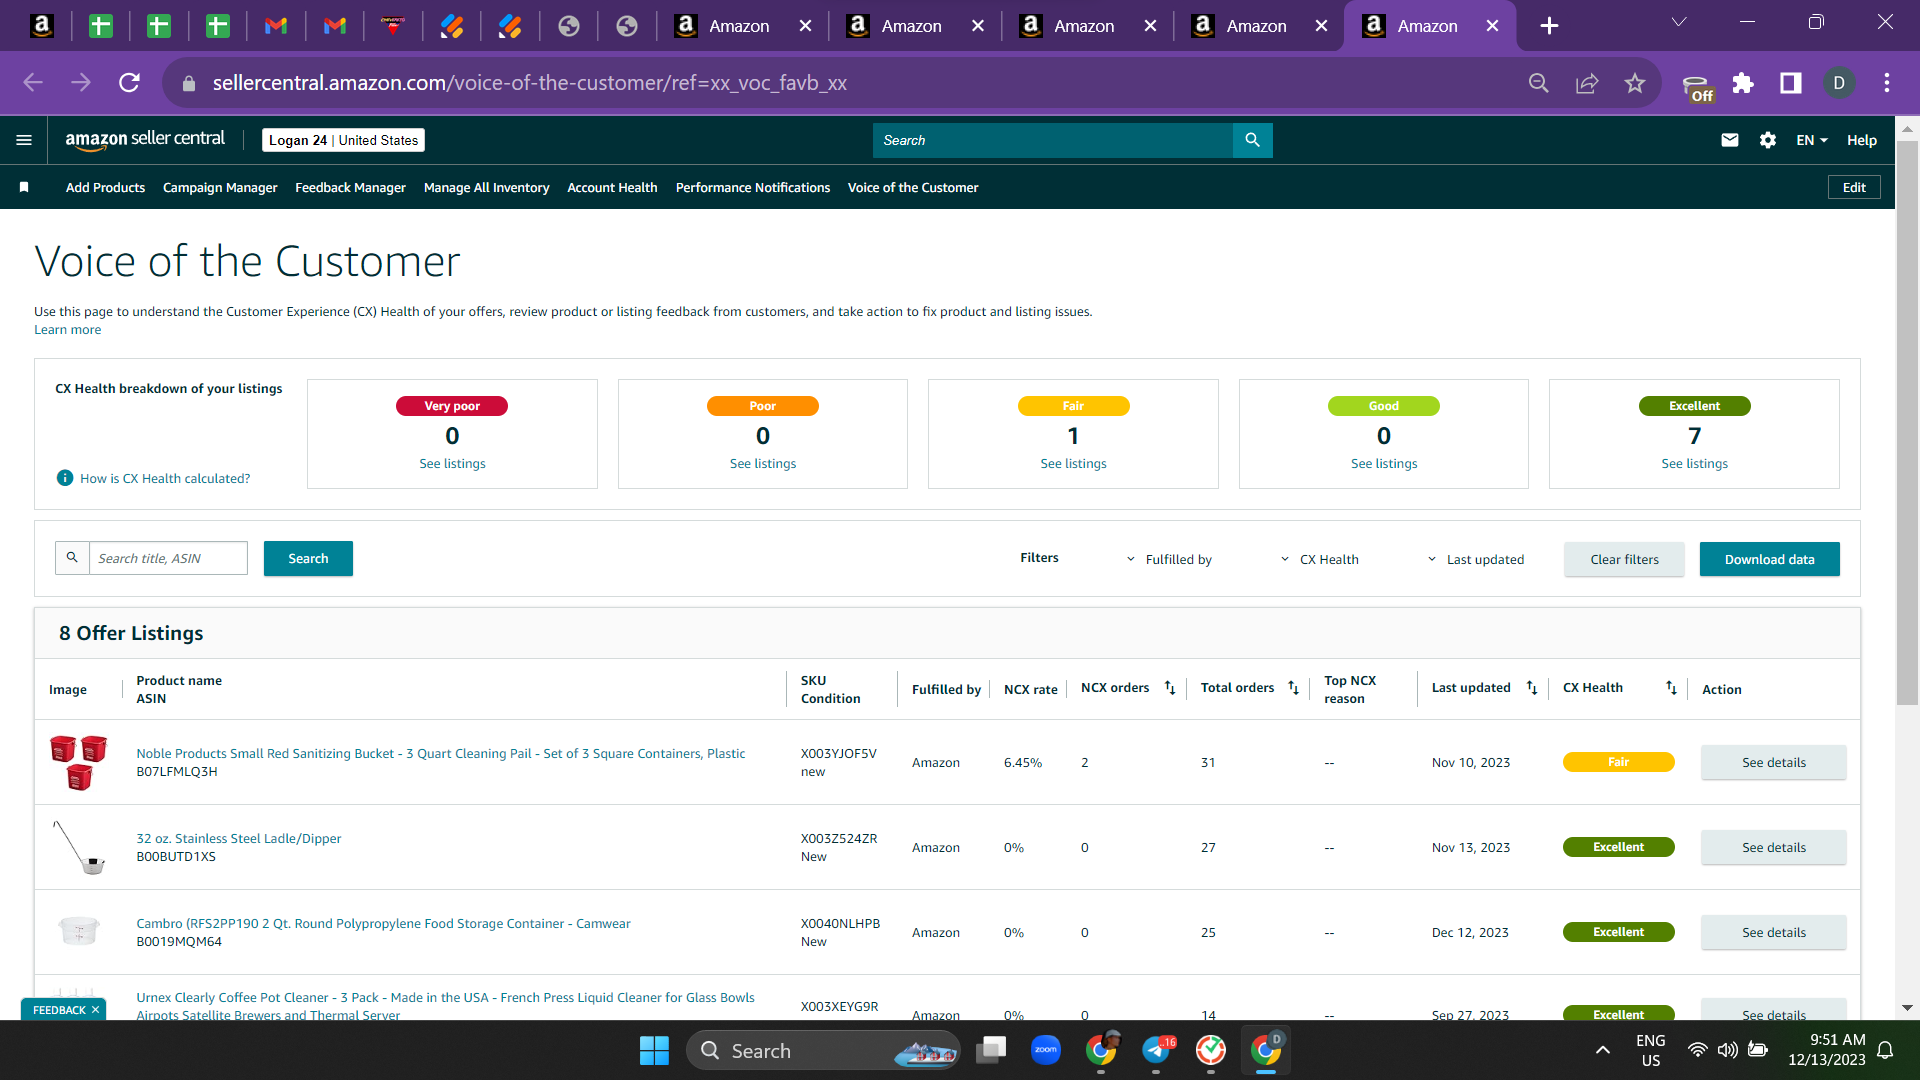This screenshot has height=1080, width=1920.
Task: Open Urnex Coffee Pot Cleaner product link
Action: pos(445,1005)
